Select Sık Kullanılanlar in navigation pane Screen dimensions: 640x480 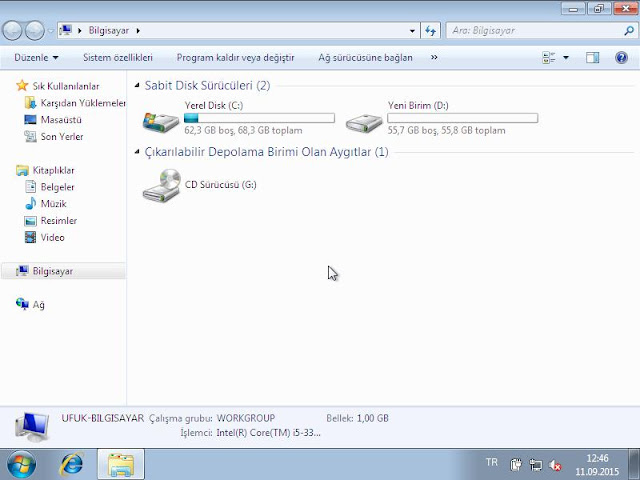(66, 86)
